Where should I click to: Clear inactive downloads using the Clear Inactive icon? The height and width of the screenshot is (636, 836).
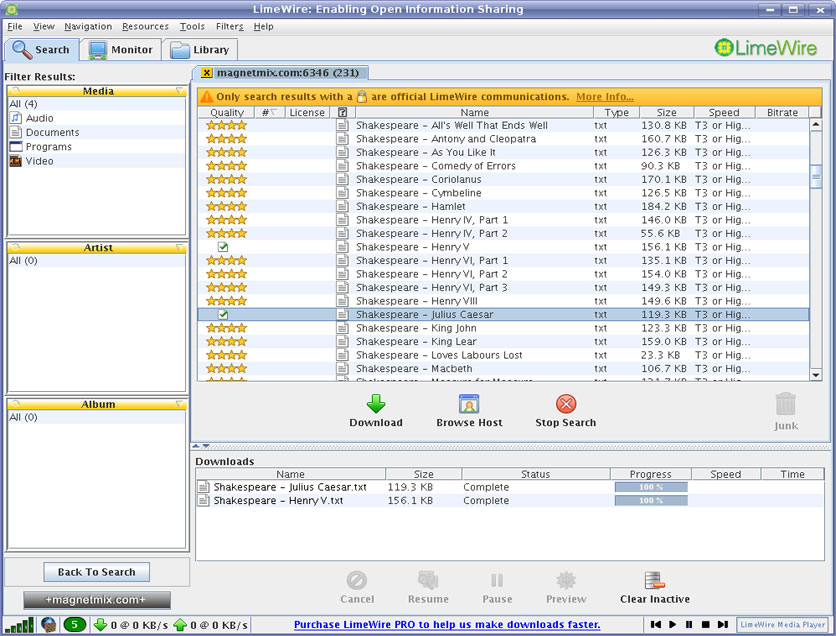(654, 580)
